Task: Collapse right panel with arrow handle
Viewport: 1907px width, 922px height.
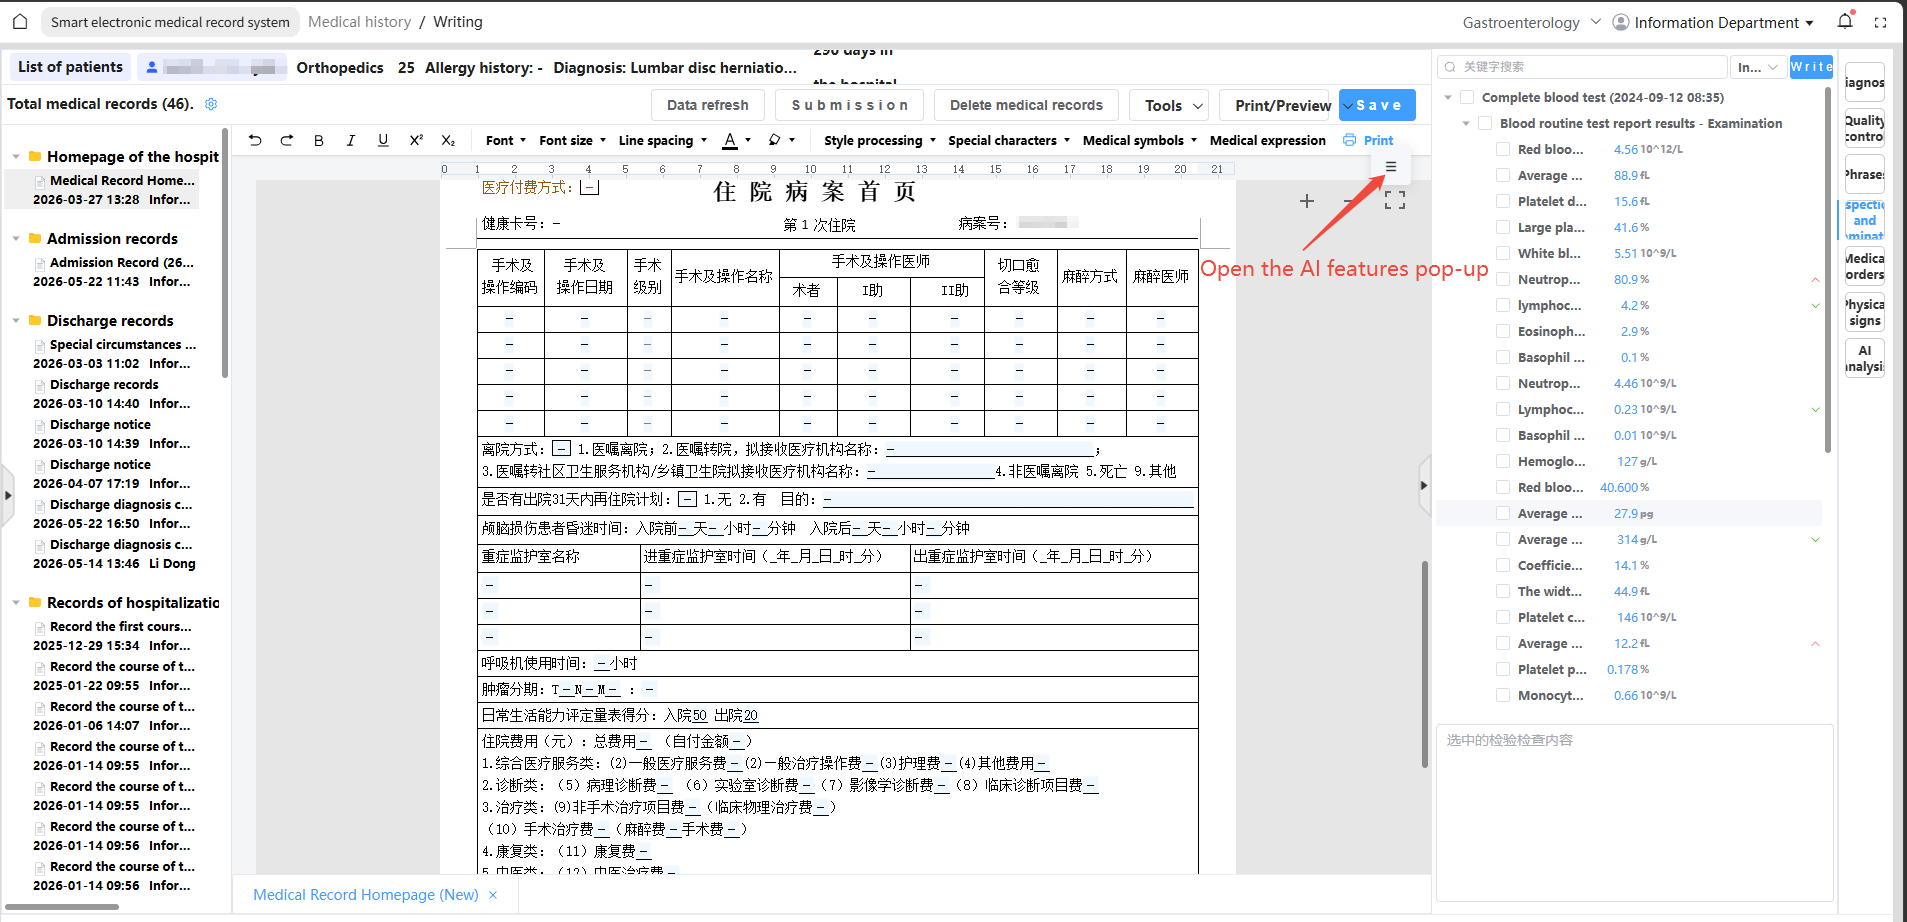Action: point(1424,485)
